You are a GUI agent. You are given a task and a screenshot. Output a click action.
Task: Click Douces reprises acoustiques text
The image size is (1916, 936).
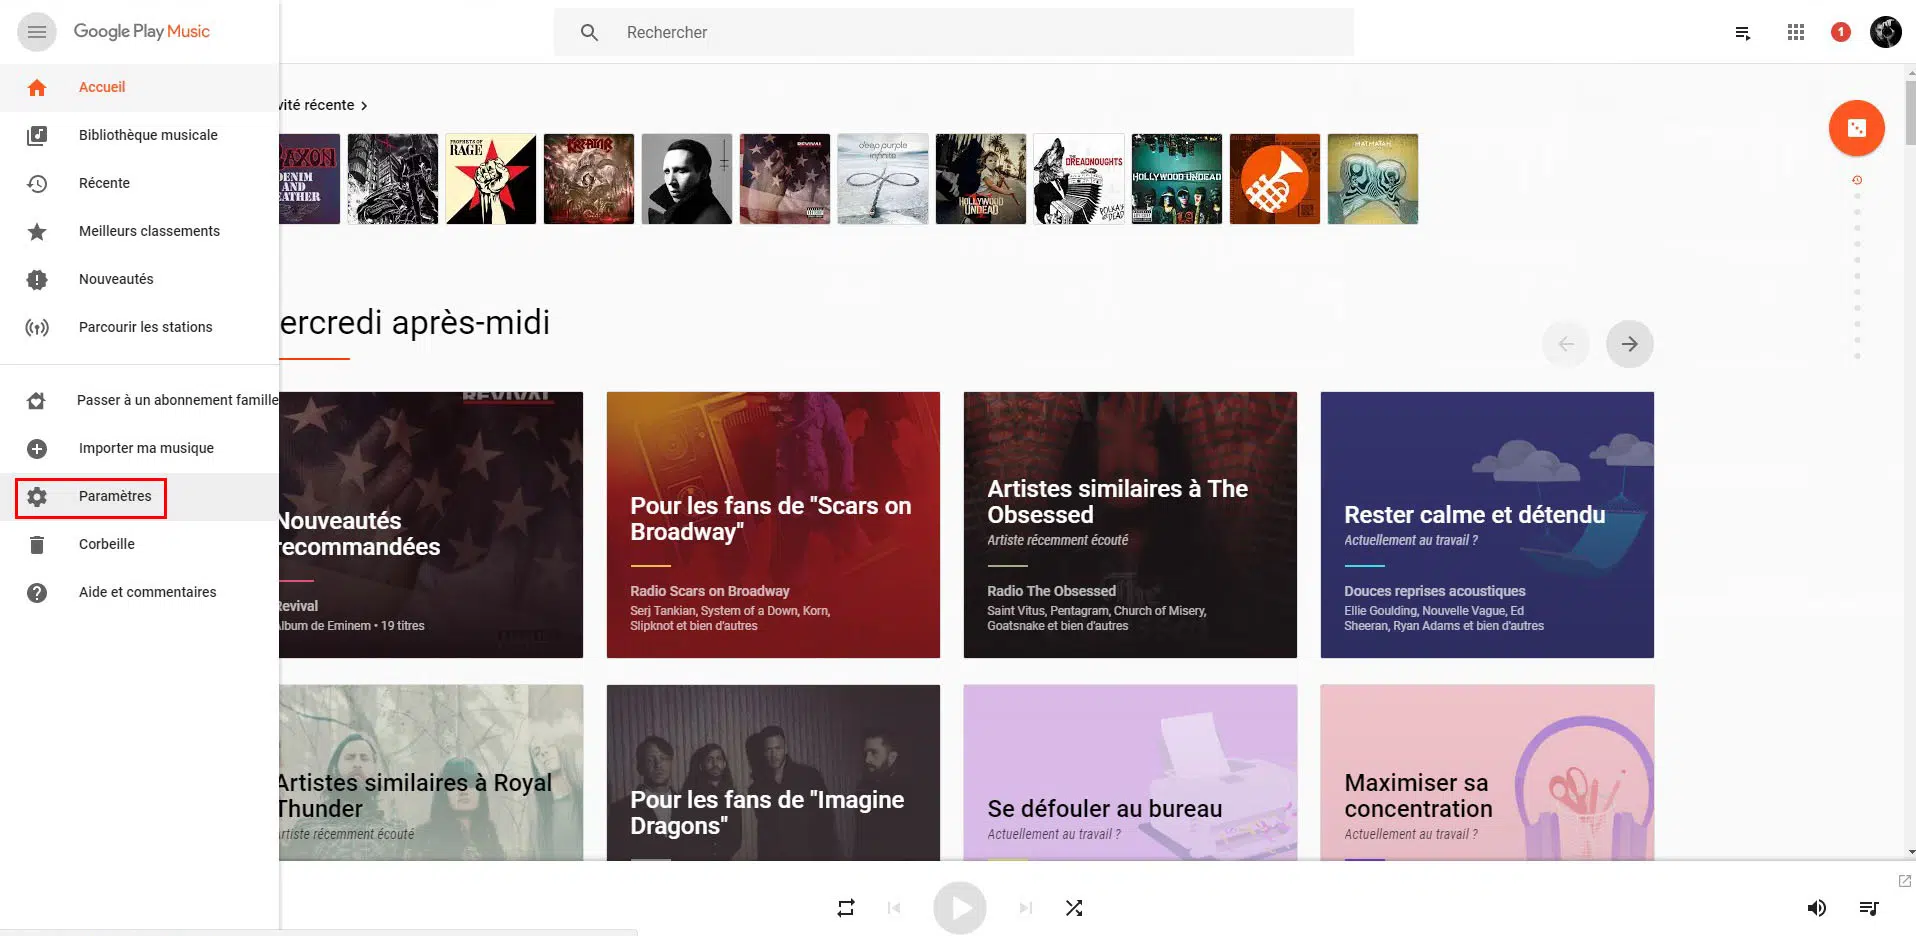pos(1435,592)
